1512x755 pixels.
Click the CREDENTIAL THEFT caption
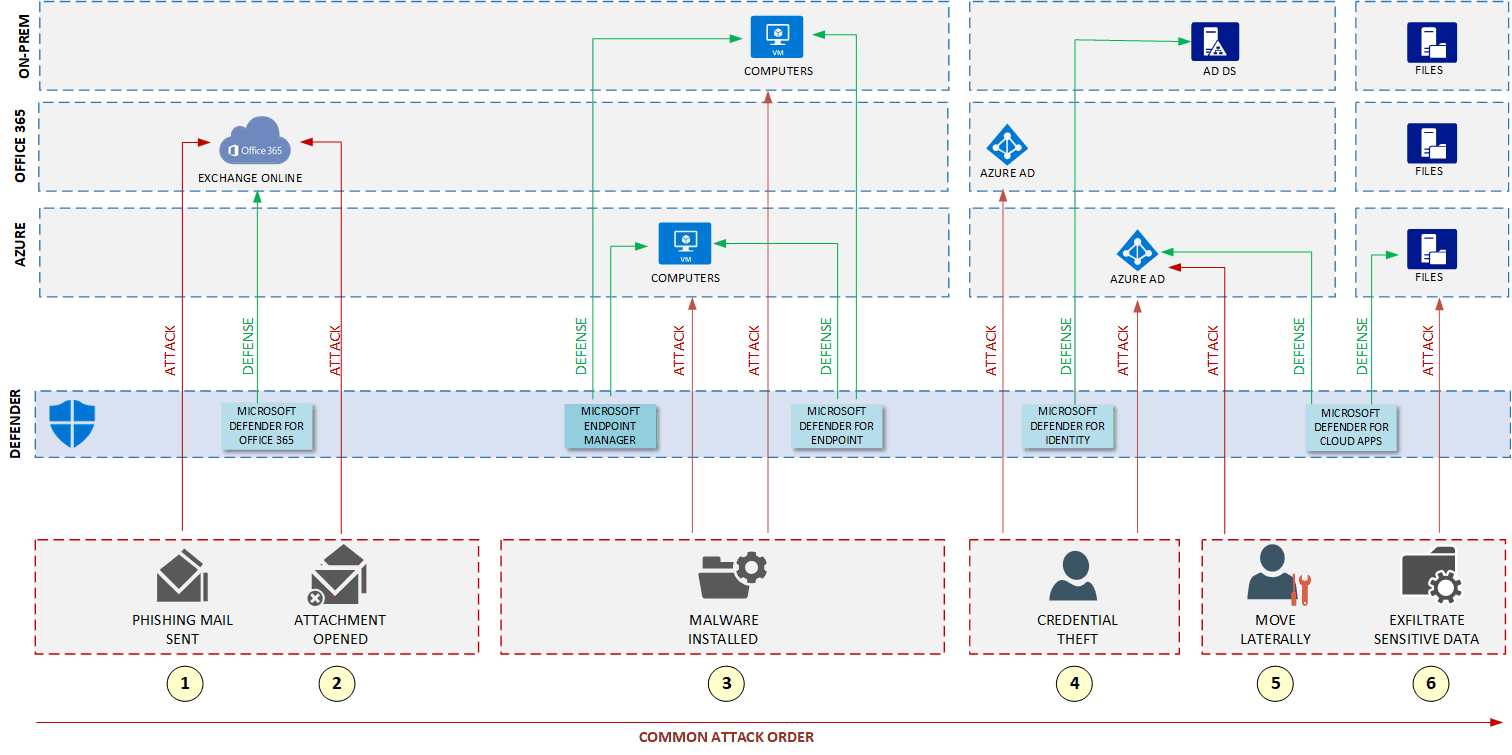(1077, 629)
